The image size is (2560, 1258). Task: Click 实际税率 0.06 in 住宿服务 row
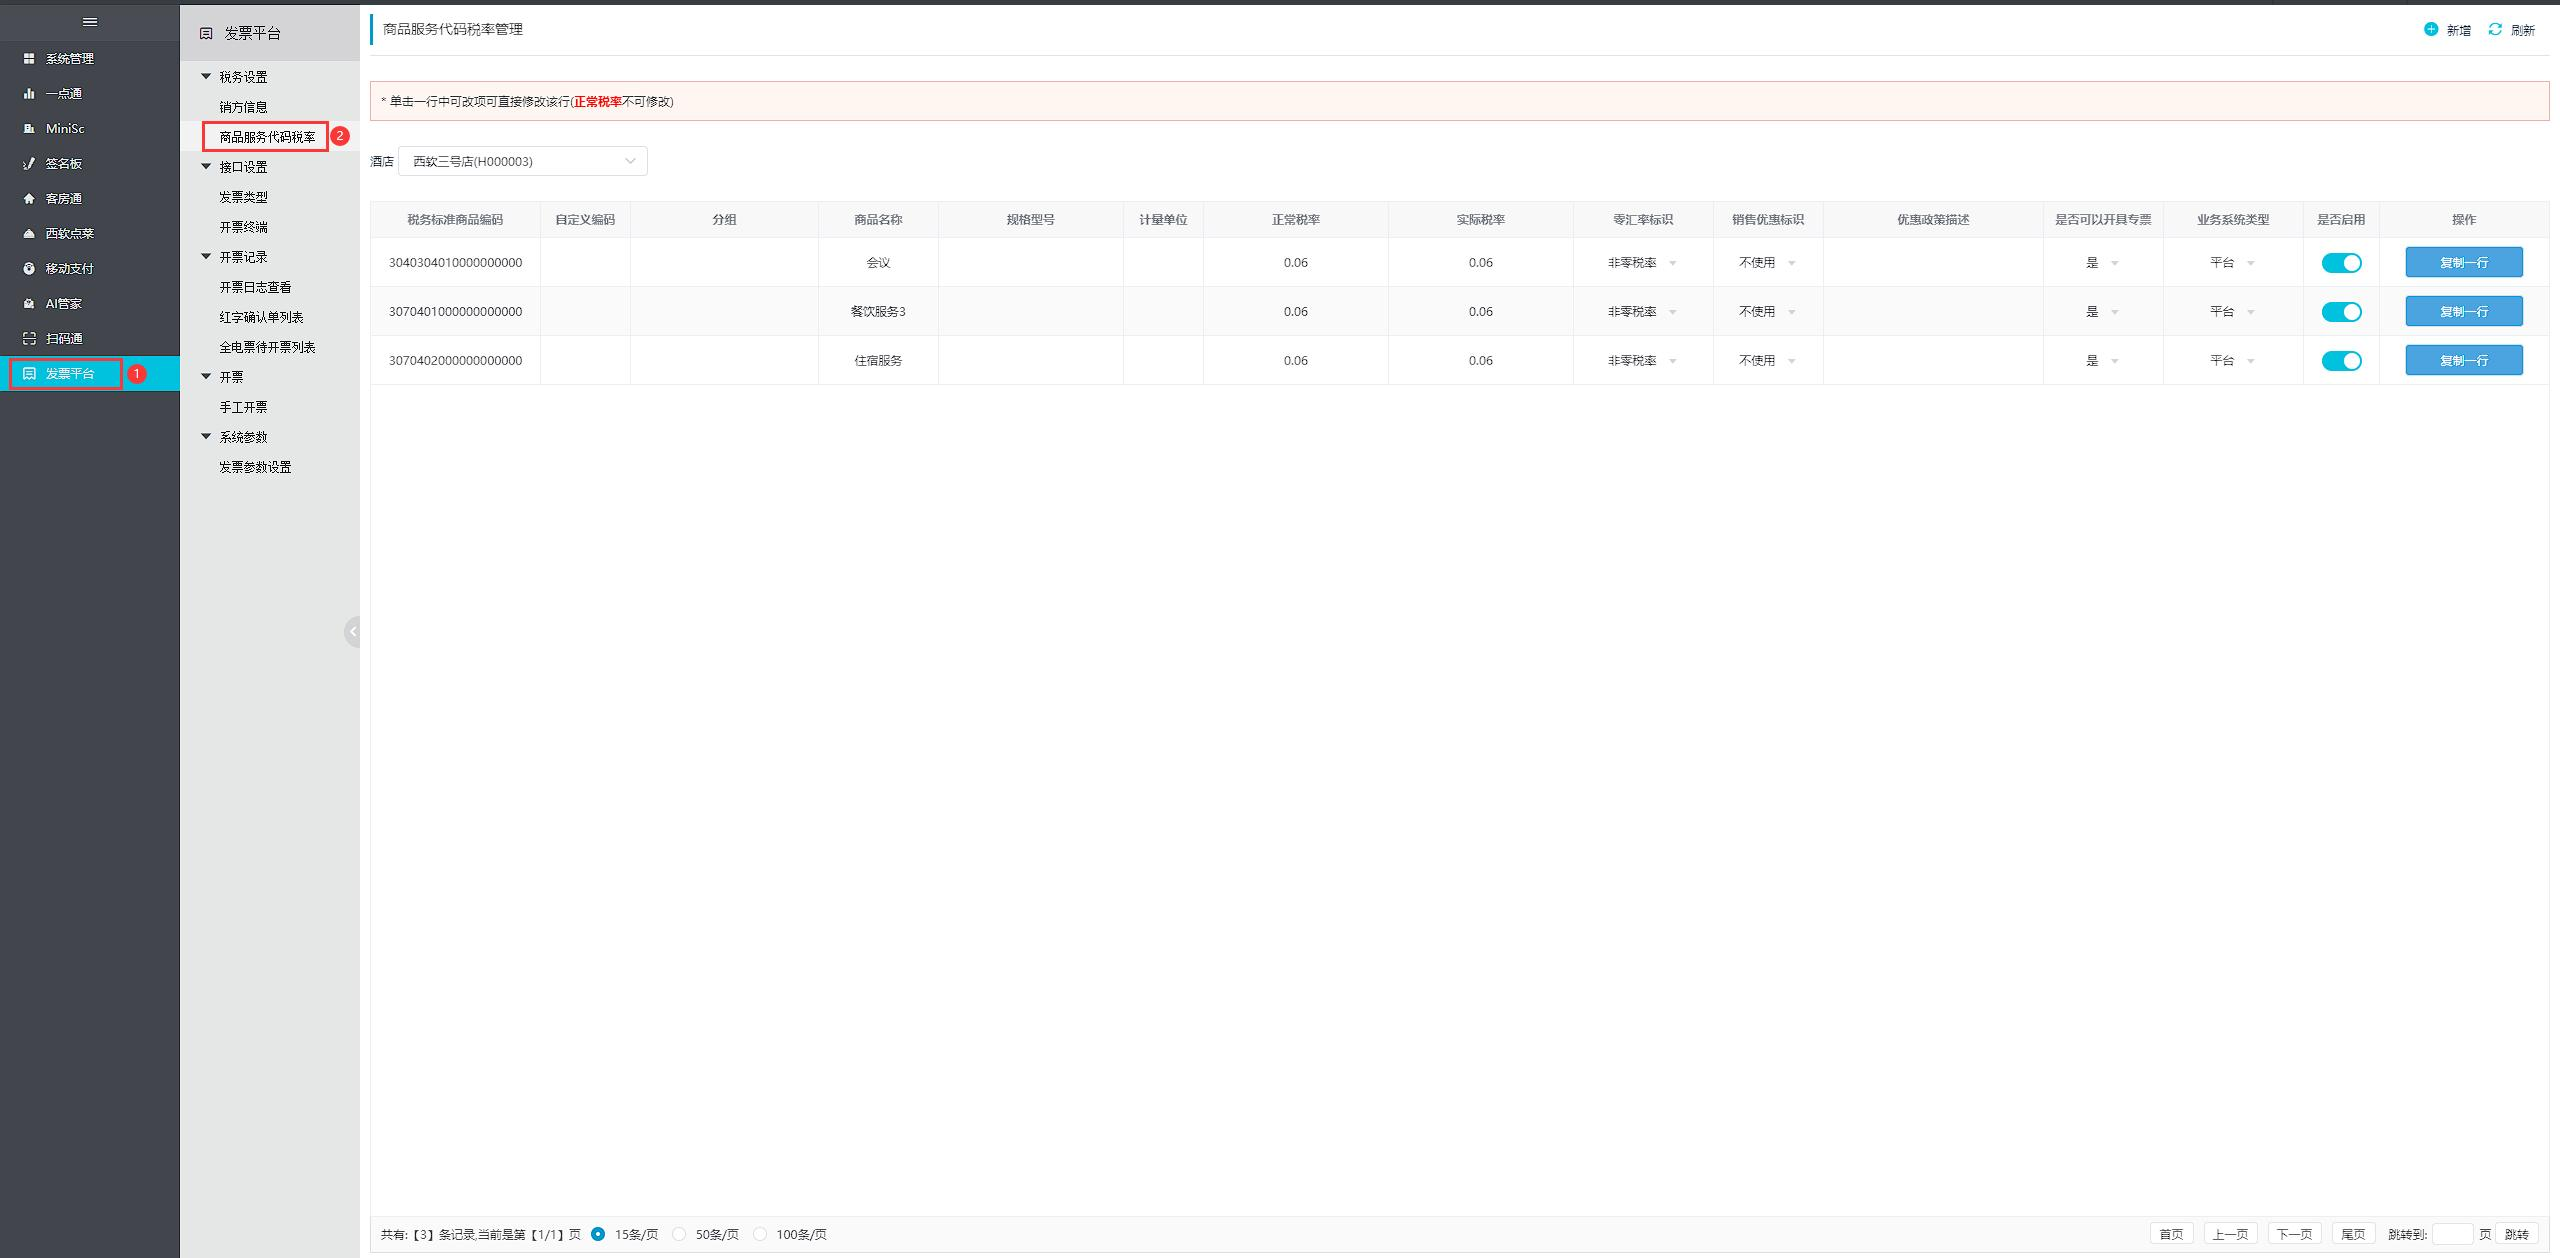click(x=1480, y=361)
